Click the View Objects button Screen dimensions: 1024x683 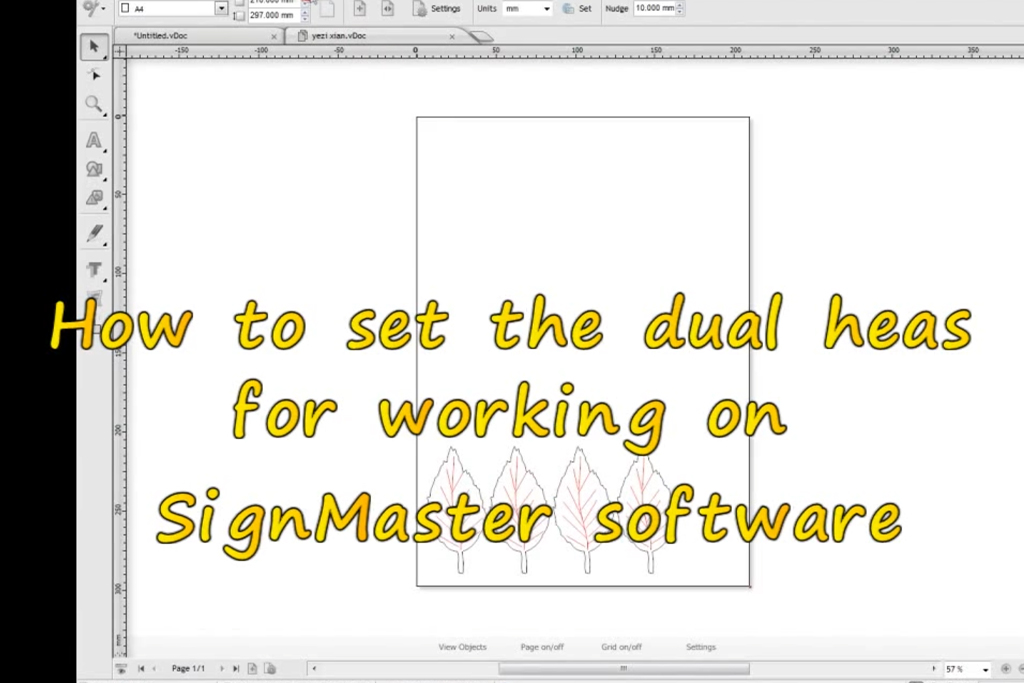462,647
